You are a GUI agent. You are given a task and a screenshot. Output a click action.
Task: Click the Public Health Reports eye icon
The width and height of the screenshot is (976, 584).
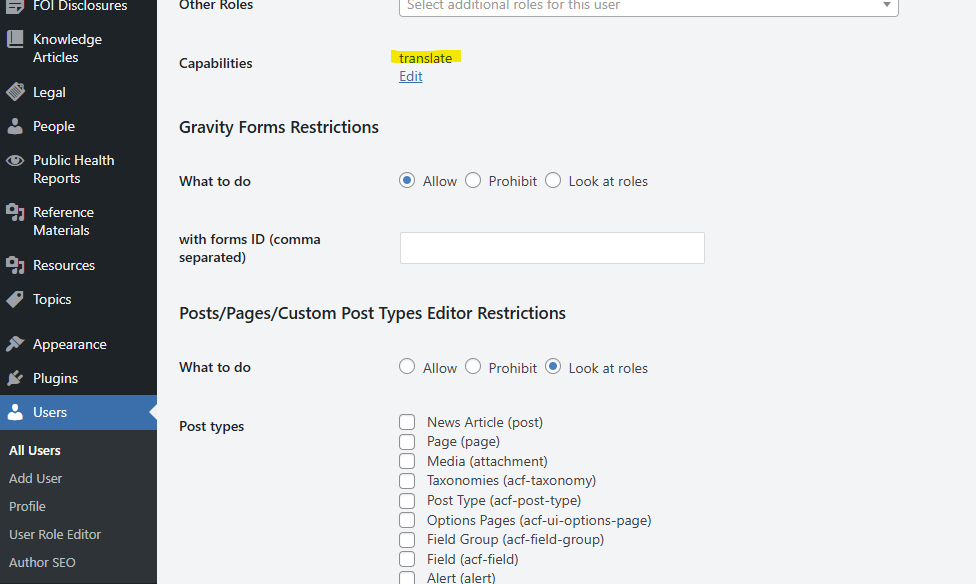(15, 161)
